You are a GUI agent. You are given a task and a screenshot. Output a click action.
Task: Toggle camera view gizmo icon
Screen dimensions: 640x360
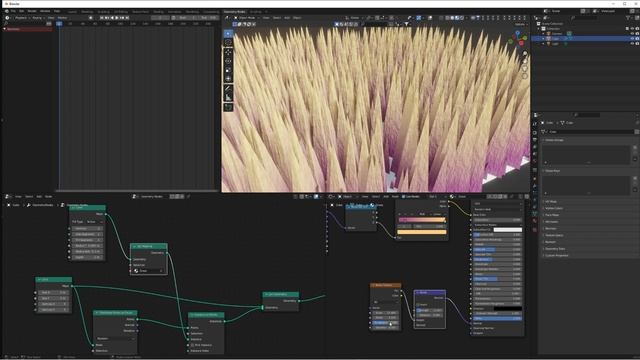pos(524,69)
